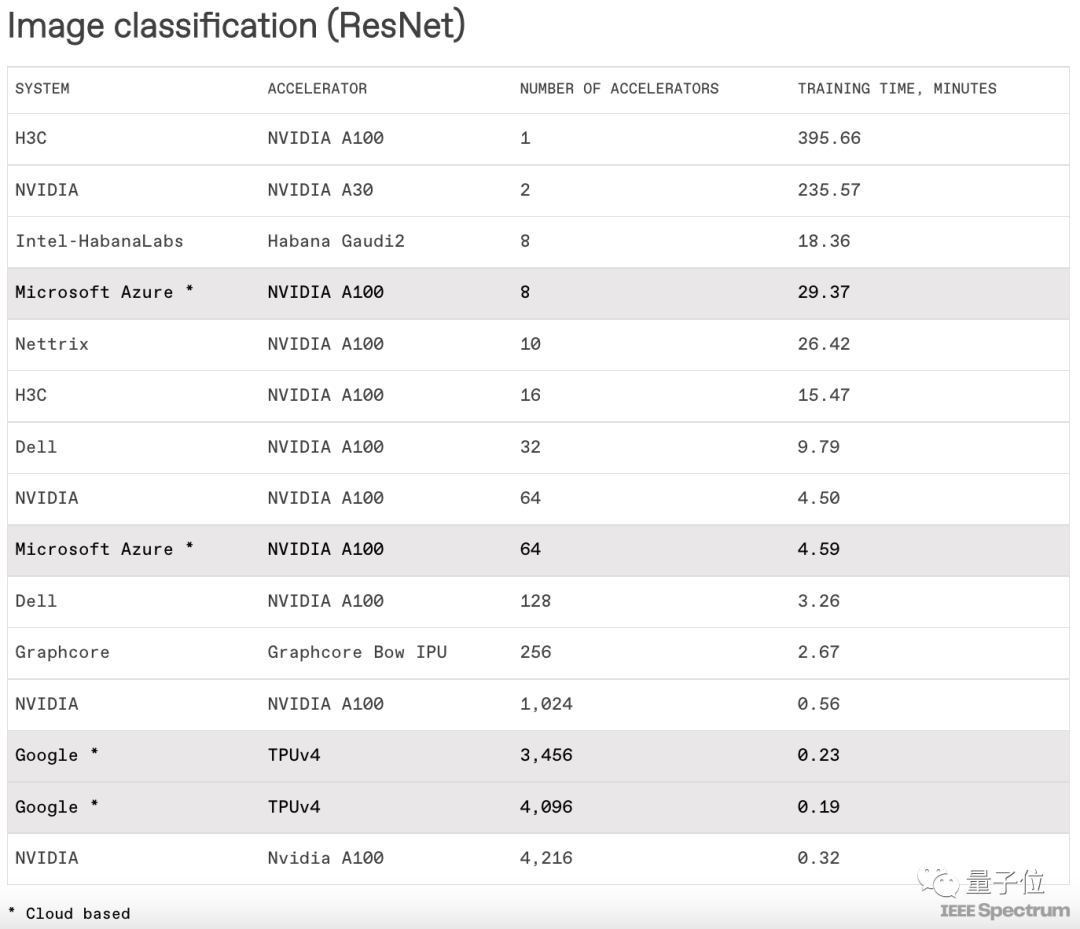Click the NVIDIA A30 accelerator cell
1080x929 pixels.
(x=320, y=190)
